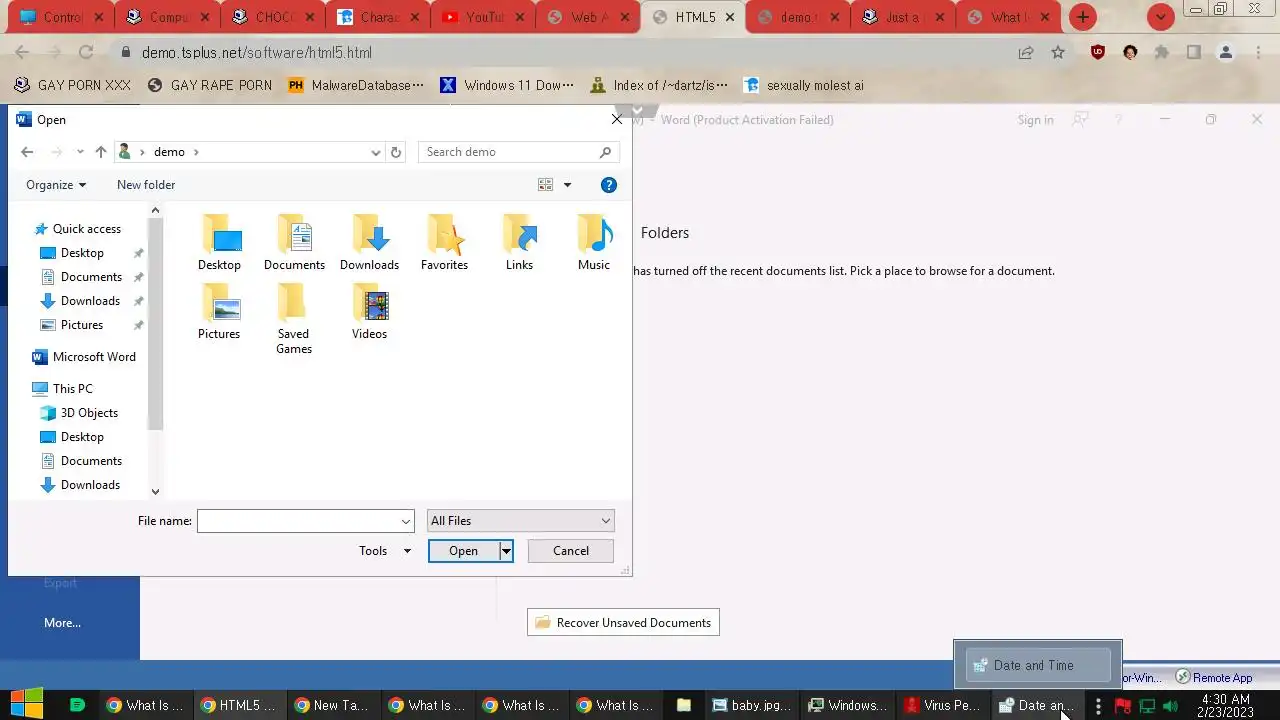Expand the address bar path dropdown
The height and width of the screenshot is (720, 1280).
click(x=376, y=152)
